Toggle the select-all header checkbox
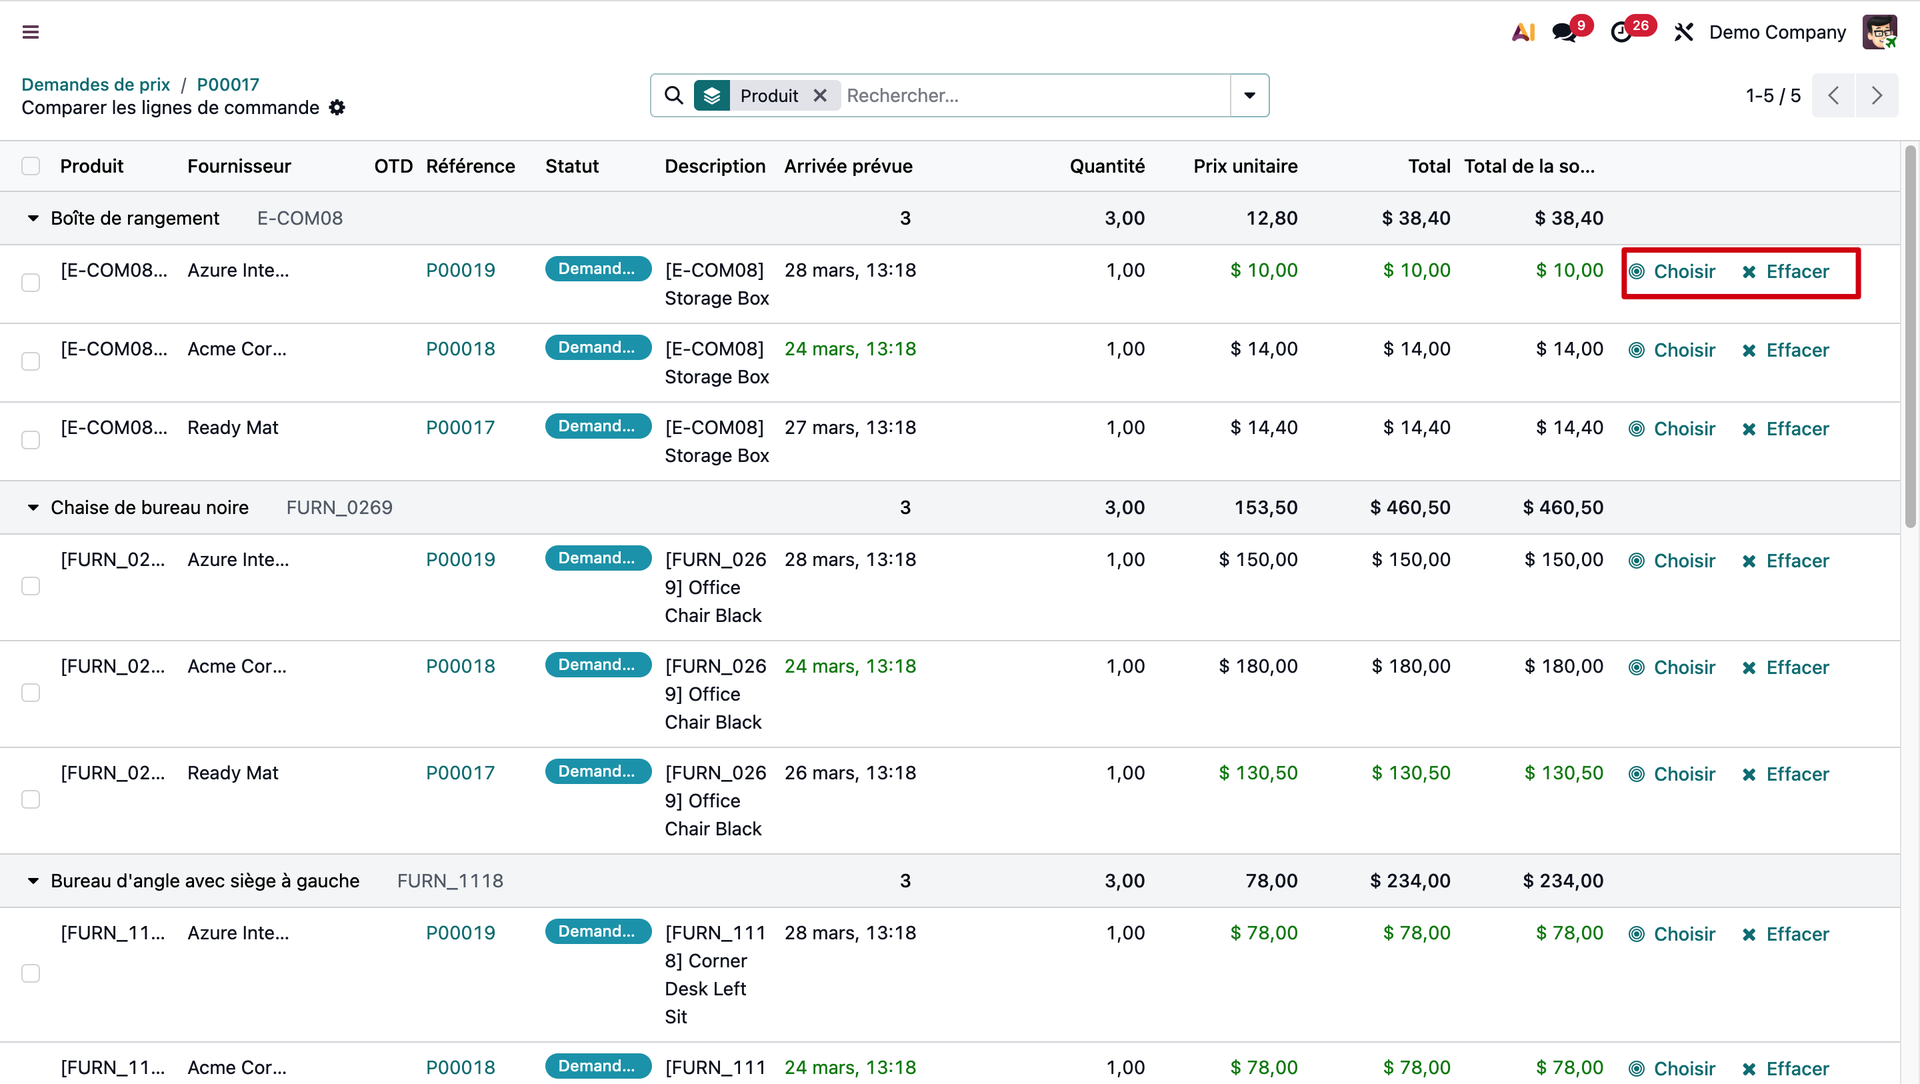 coord(31,166)
